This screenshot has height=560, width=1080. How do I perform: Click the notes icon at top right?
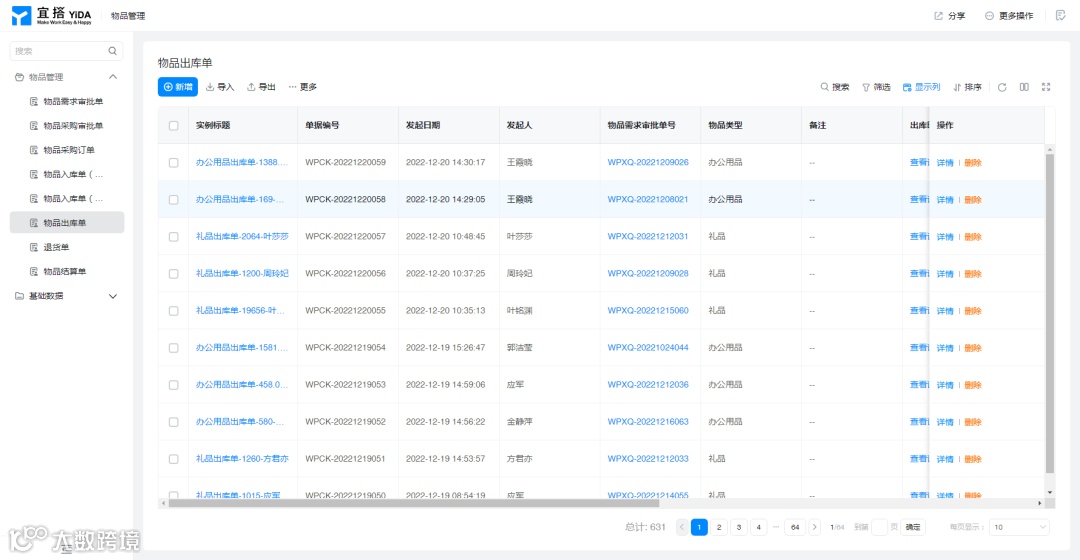(x=1061, y=16)
